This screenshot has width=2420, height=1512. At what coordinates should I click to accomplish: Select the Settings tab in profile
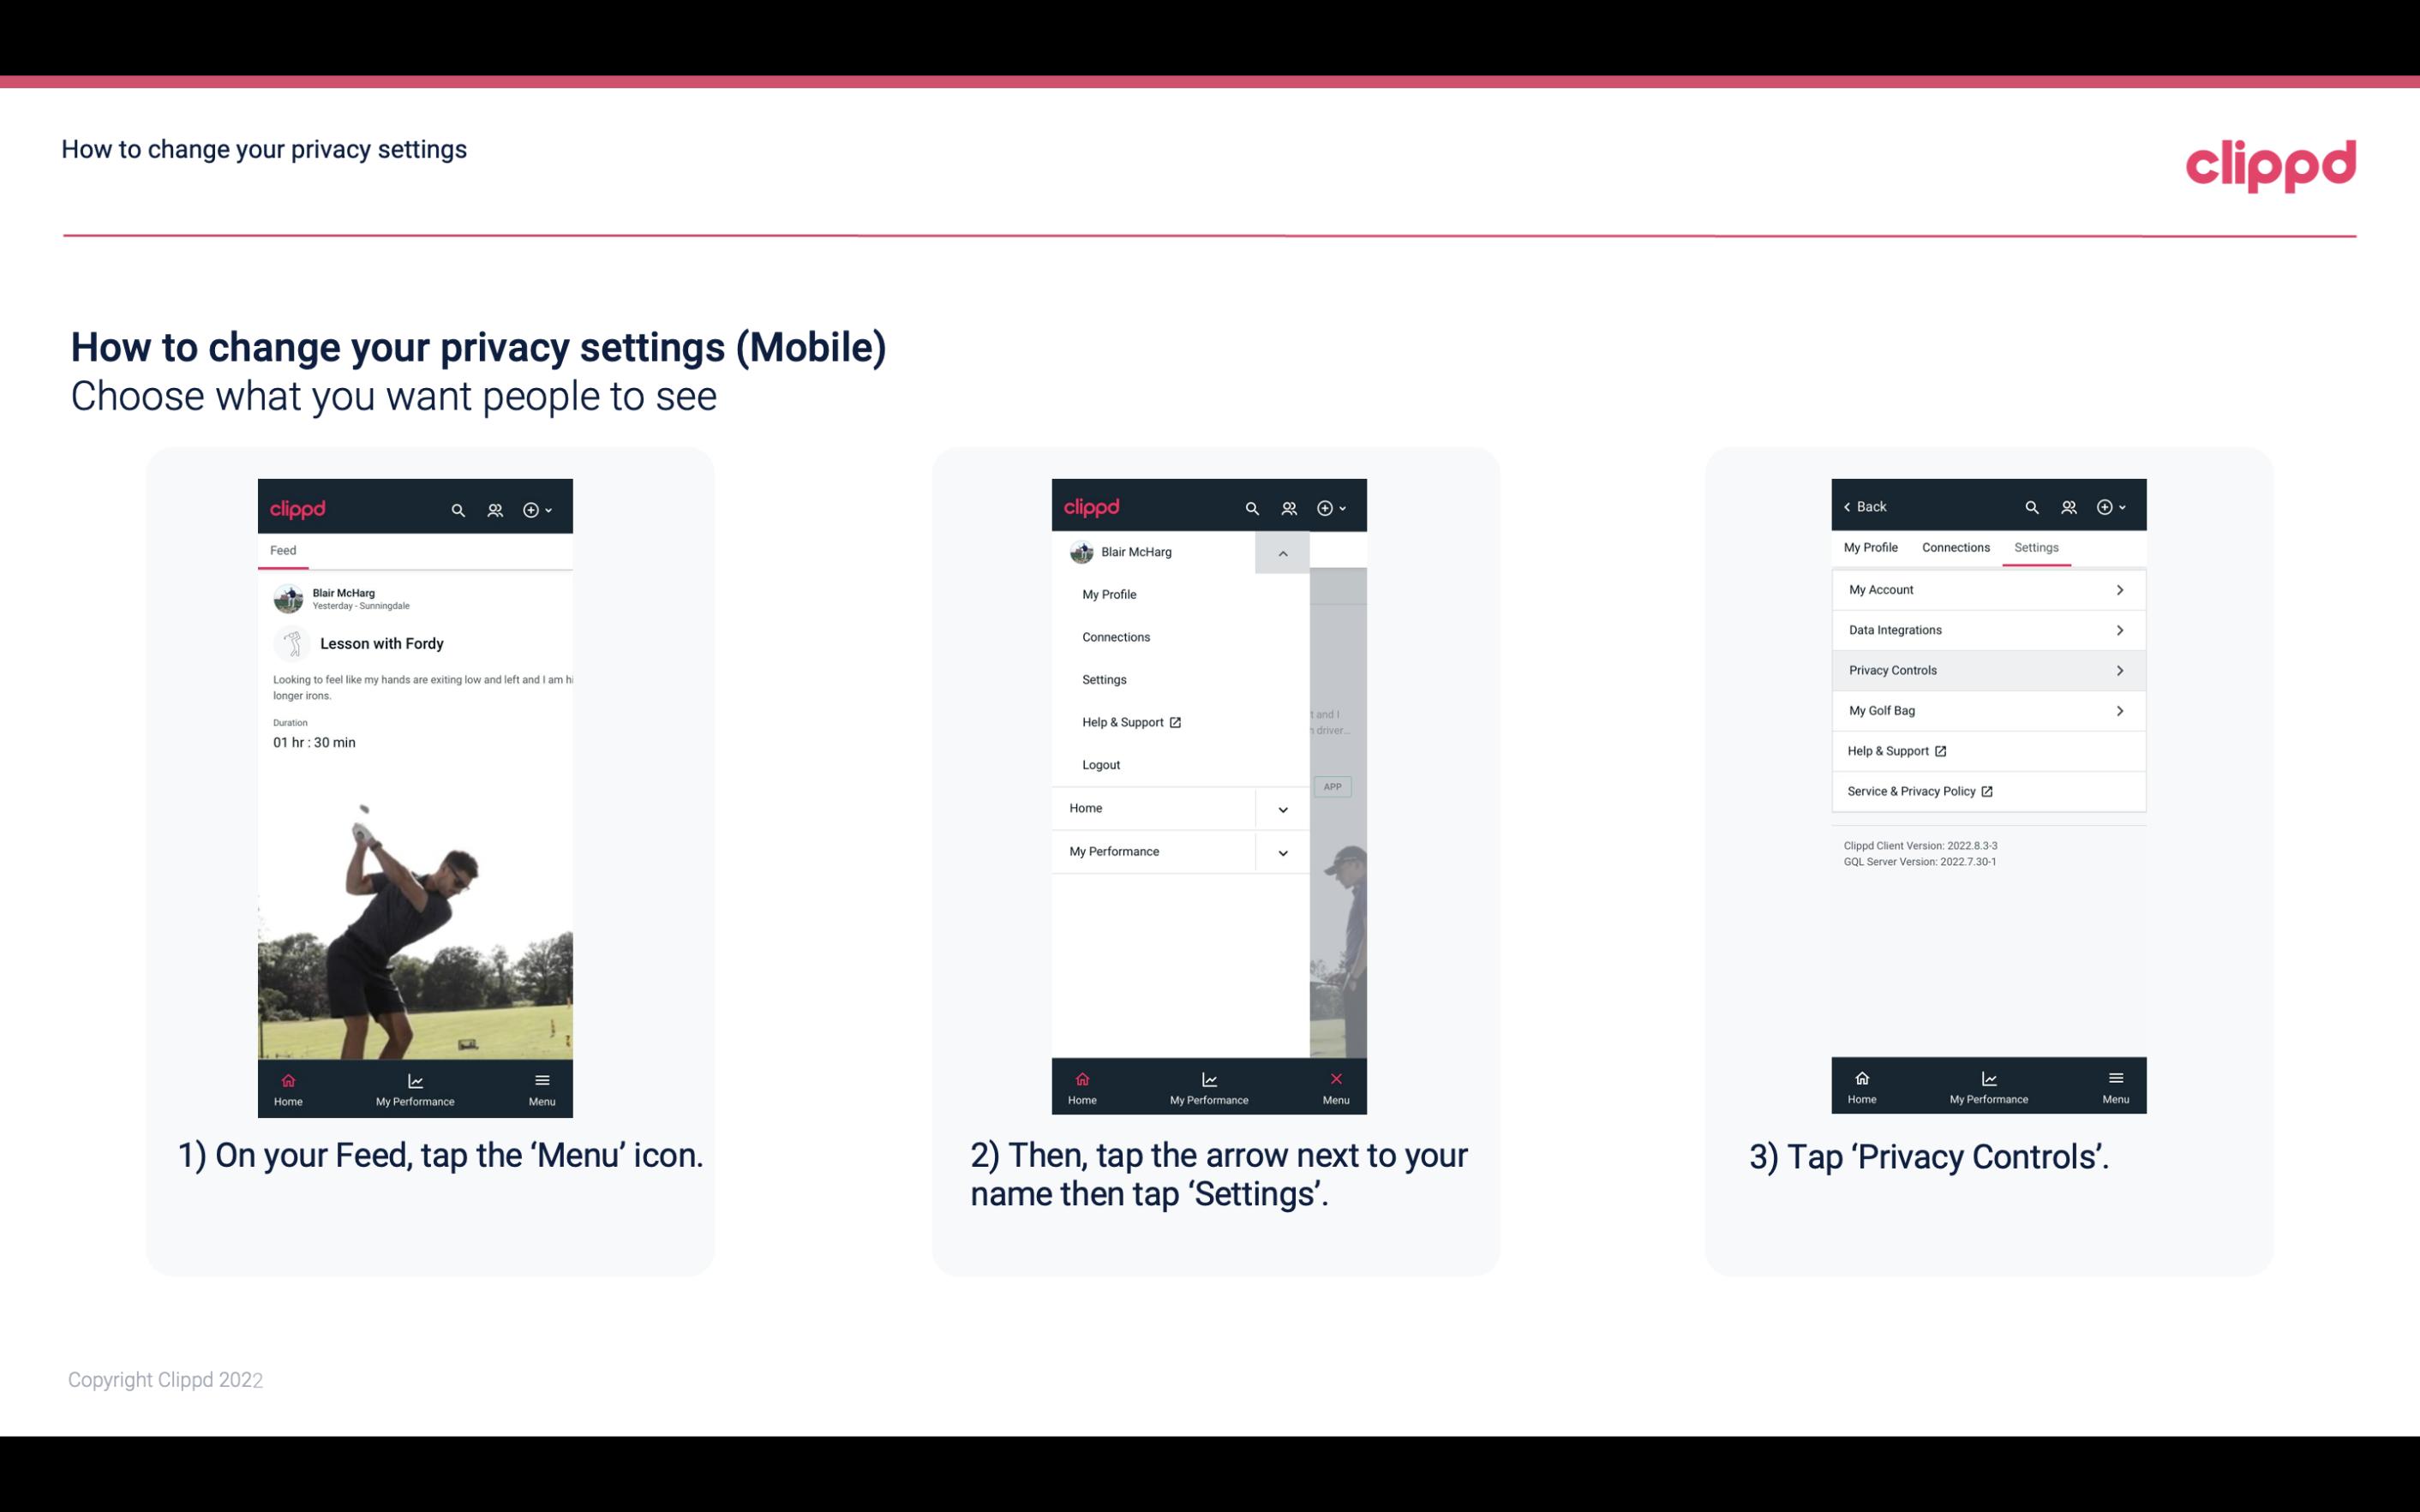point(2035,547)
